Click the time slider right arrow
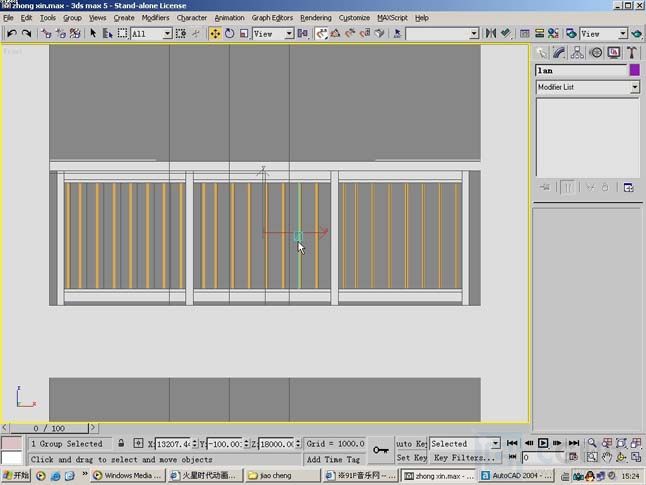 [x=93, y=428]
